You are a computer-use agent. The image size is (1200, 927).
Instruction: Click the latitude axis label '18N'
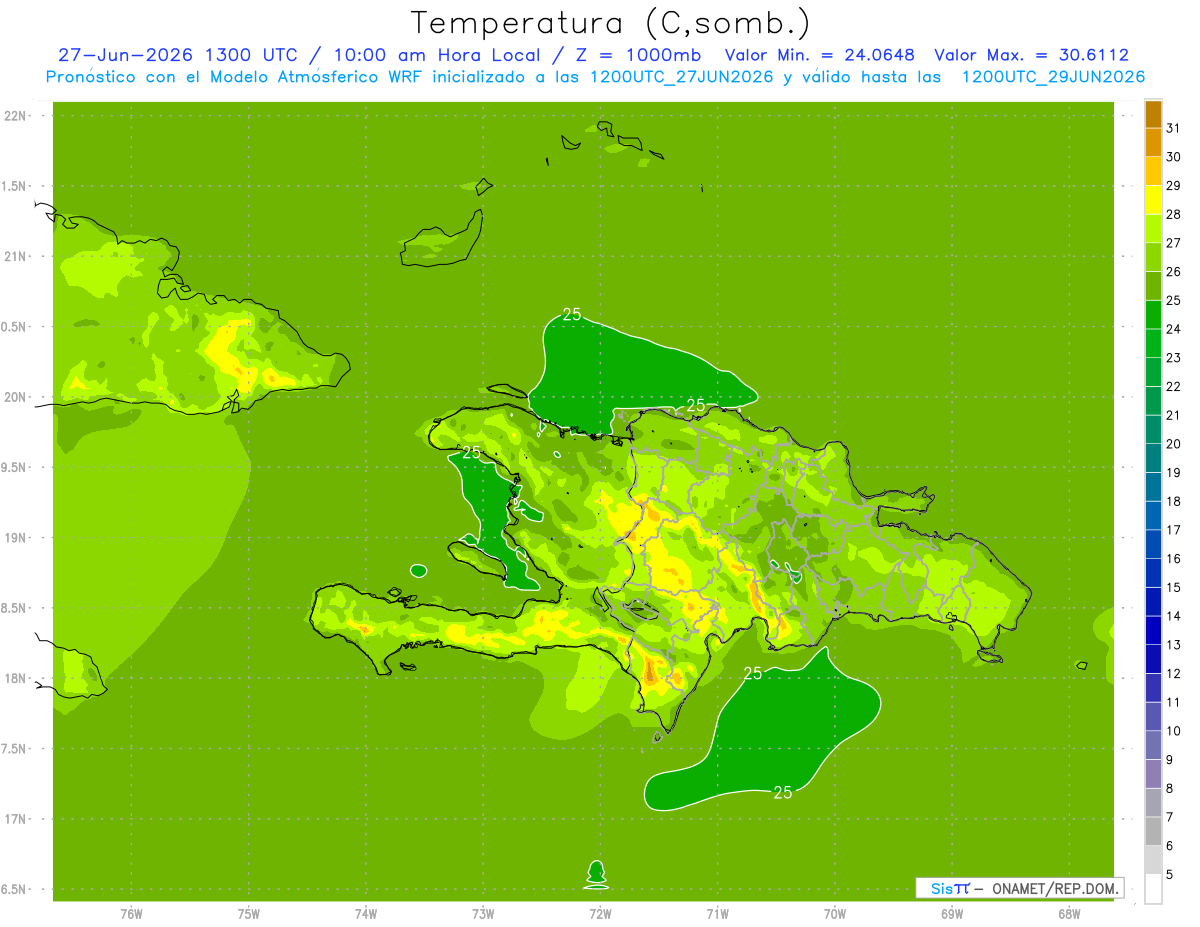coord(15,678)
